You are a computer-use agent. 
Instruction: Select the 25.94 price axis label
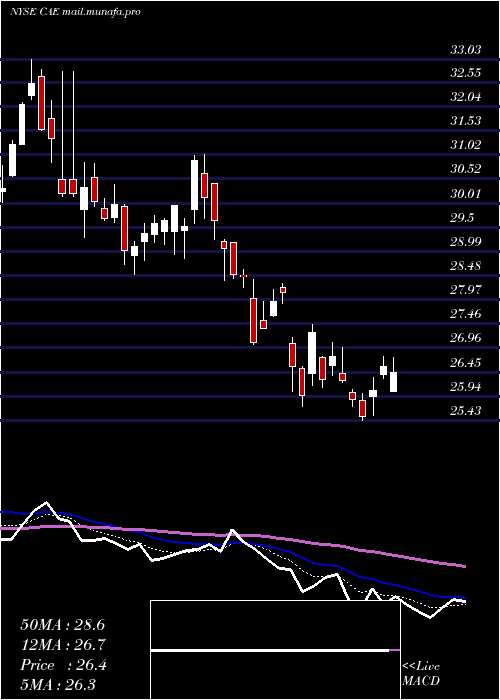[x=465, y=387]
